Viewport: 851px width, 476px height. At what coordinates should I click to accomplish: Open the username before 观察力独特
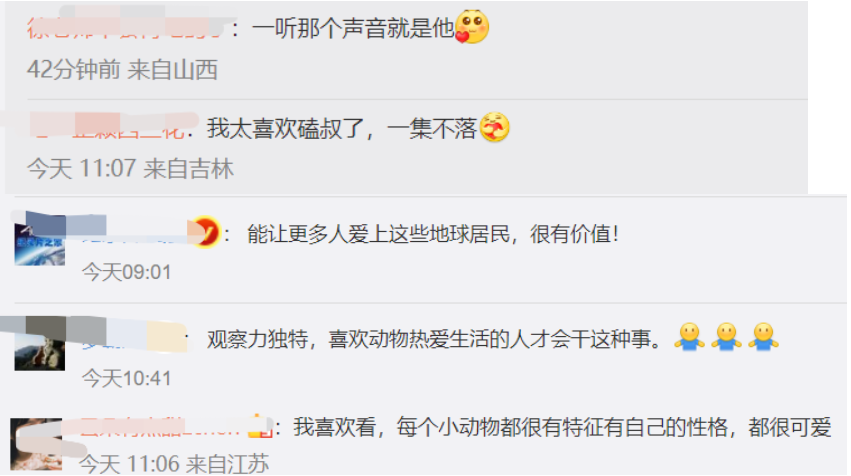click(x=133, y=339)
